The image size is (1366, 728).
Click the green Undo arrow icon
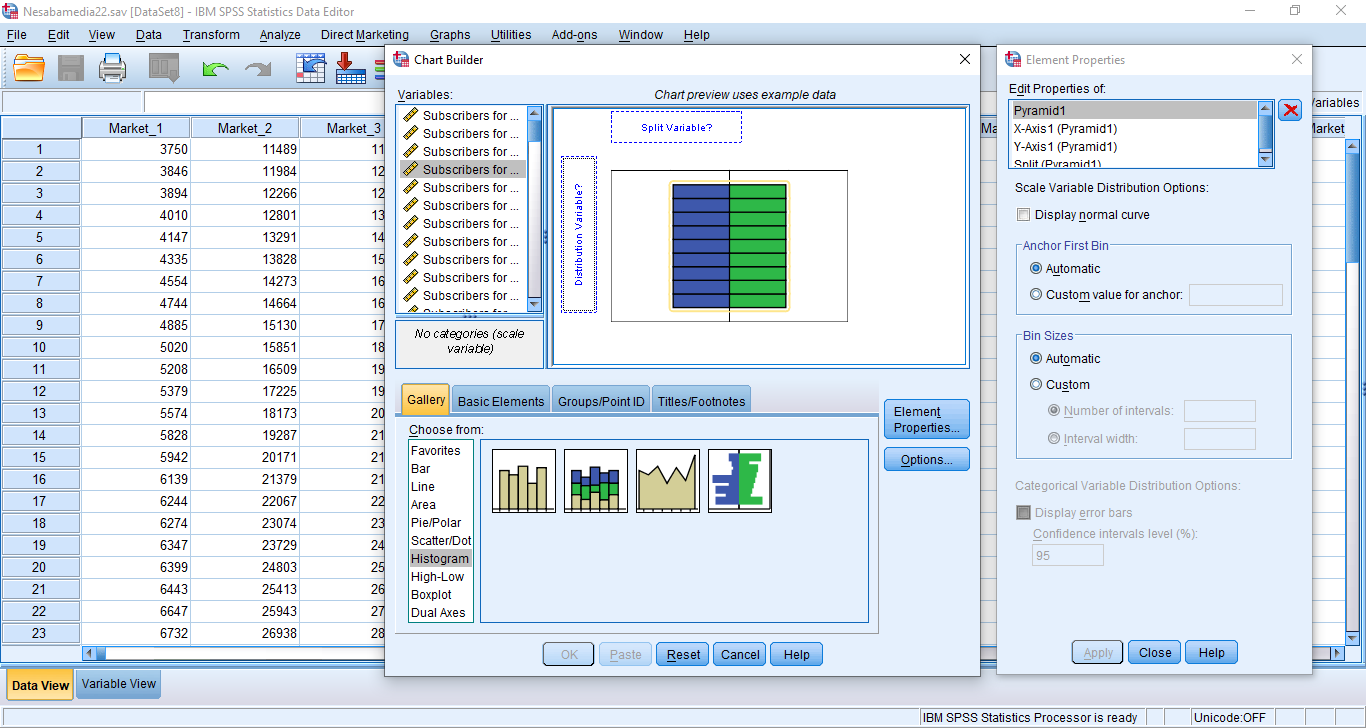pos(215,69)
